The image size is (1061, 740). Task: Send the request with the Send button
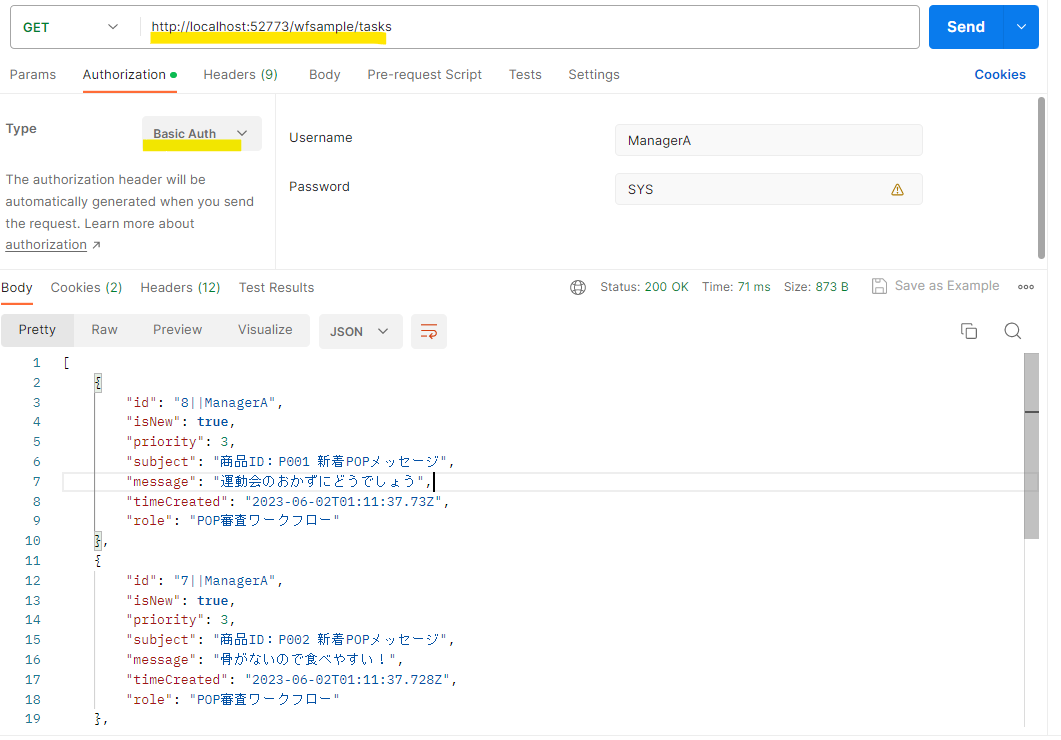(x=966, y=27)
